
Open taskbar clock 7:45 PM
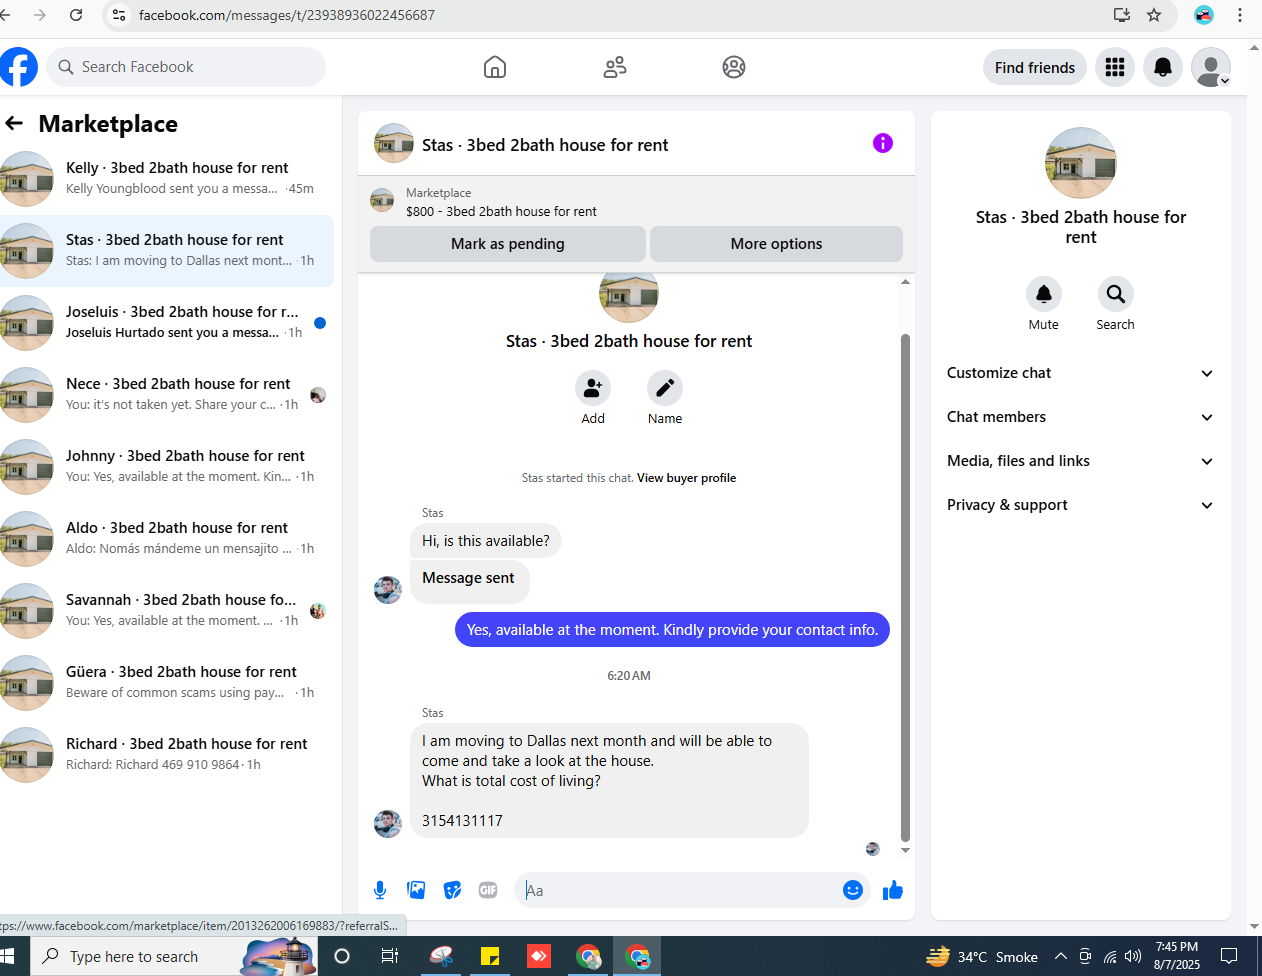tap(1177, 956)
